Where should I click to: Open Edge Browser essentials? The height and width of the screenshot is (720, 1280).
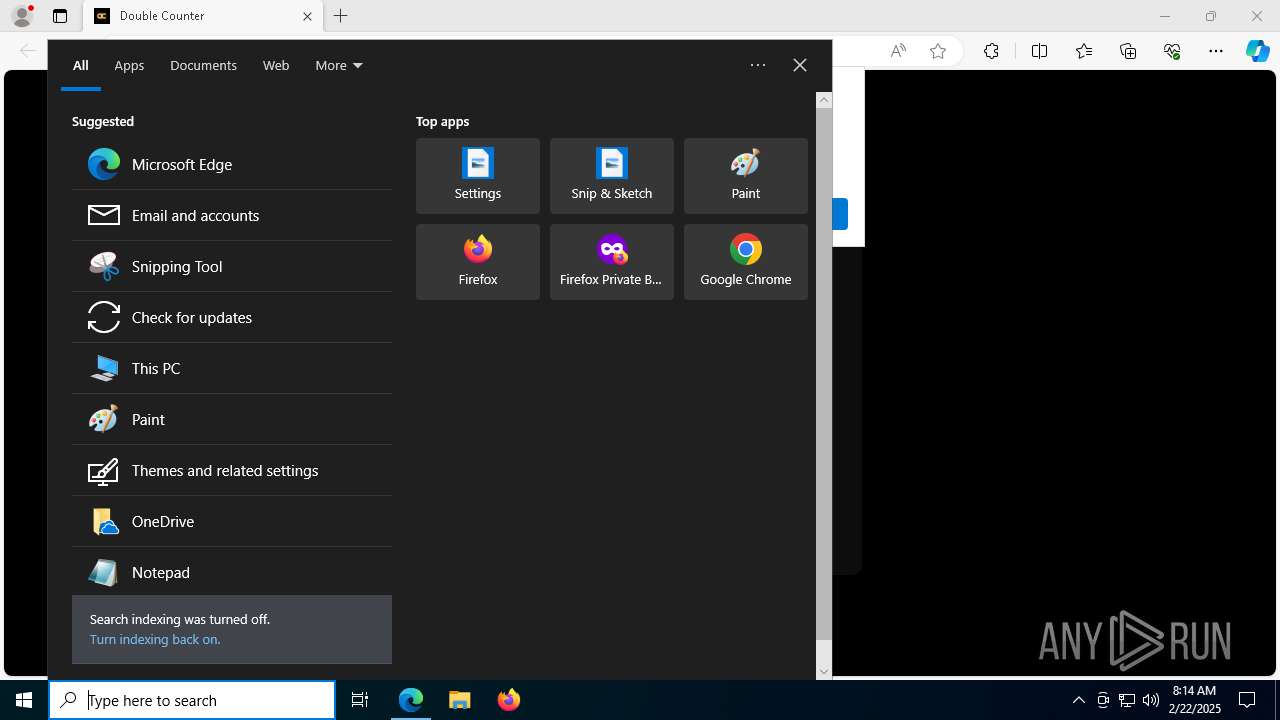point(1172,51)
